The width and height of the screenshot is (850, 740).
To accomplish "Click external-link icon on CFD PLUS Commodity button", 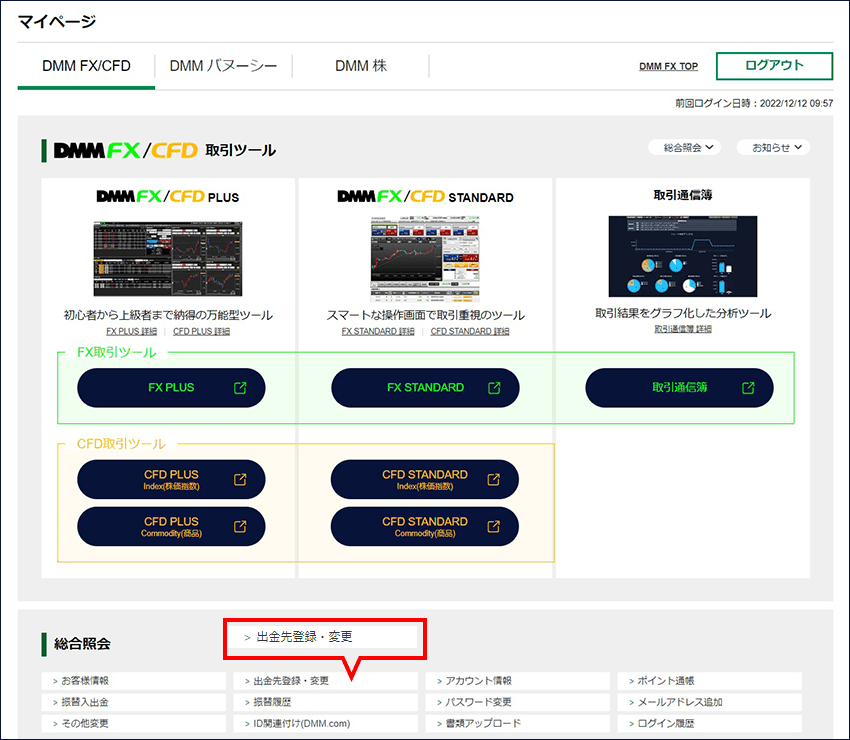I will [x=240, y=526].
